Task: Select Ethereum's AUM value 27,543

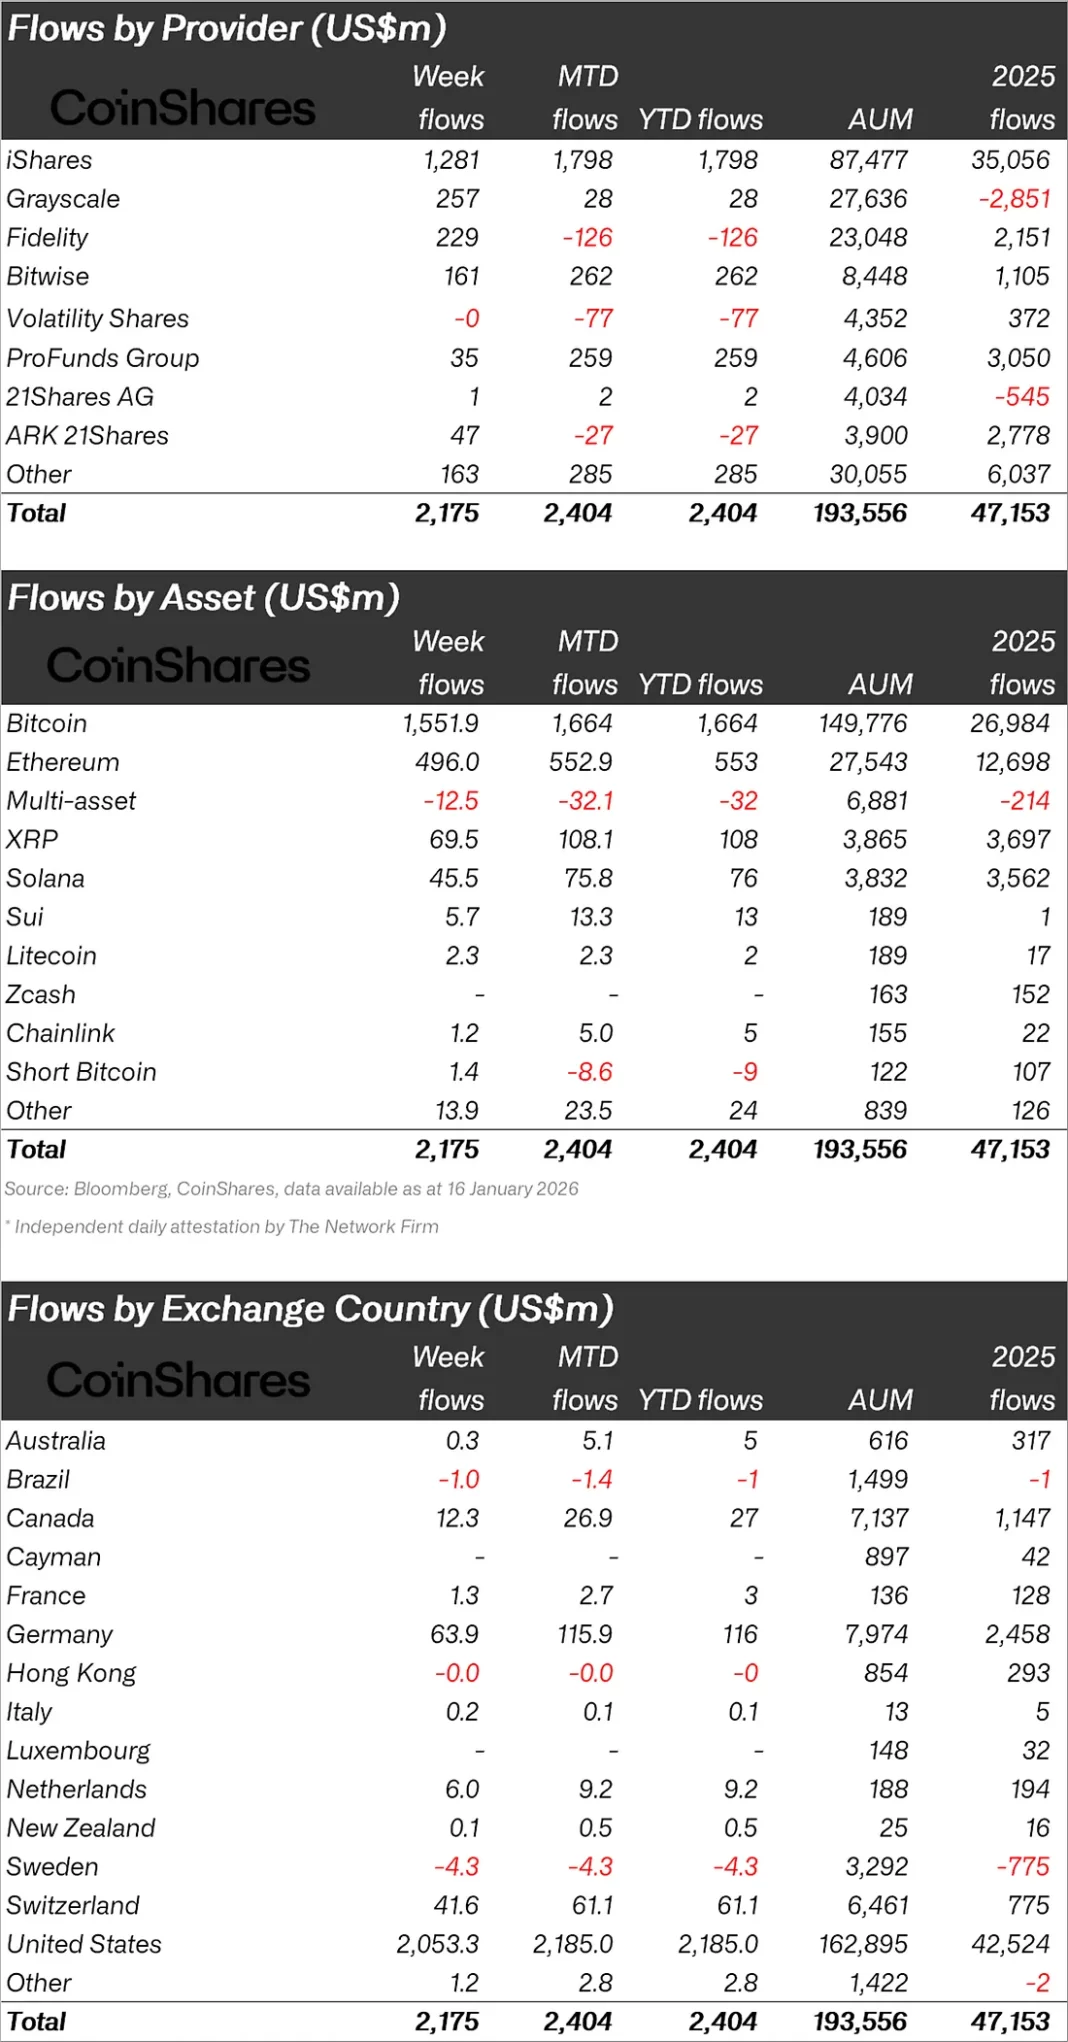Action: (868, 762)
